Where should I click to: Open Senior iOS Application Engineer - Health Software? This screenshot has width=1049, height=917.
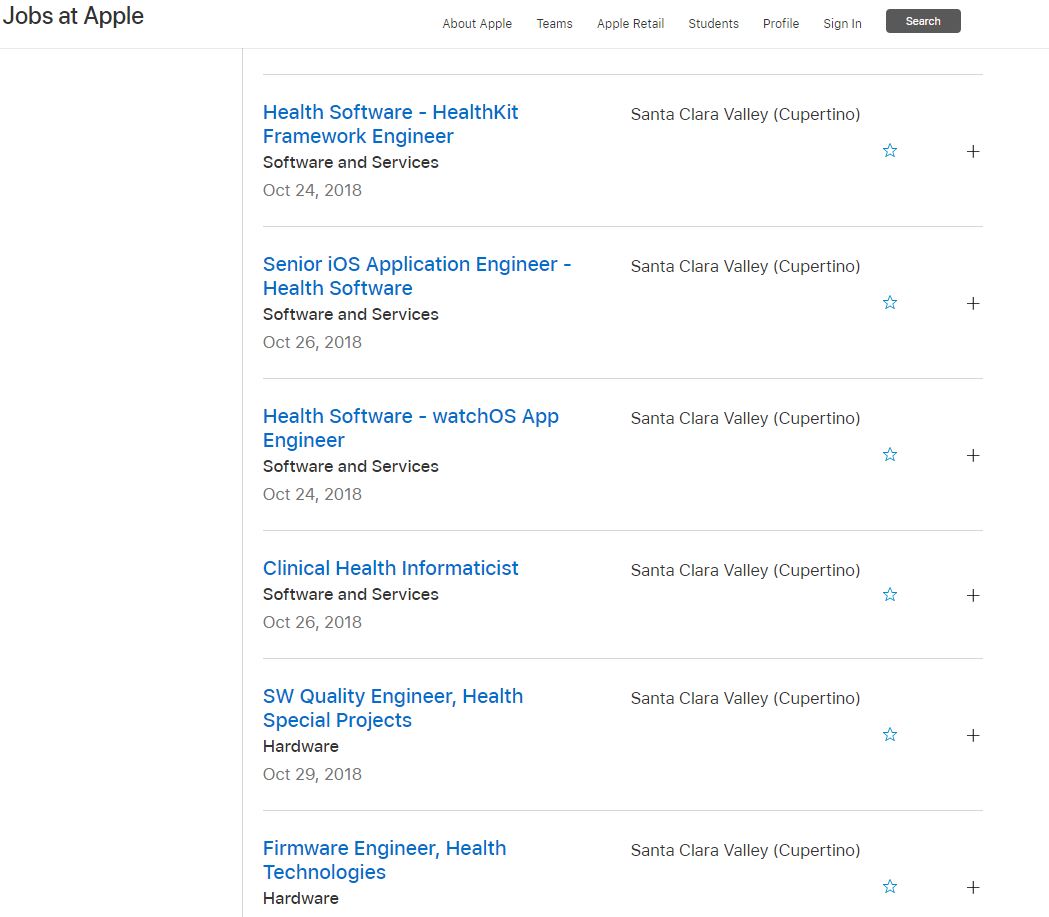click(x=417, y=276)
